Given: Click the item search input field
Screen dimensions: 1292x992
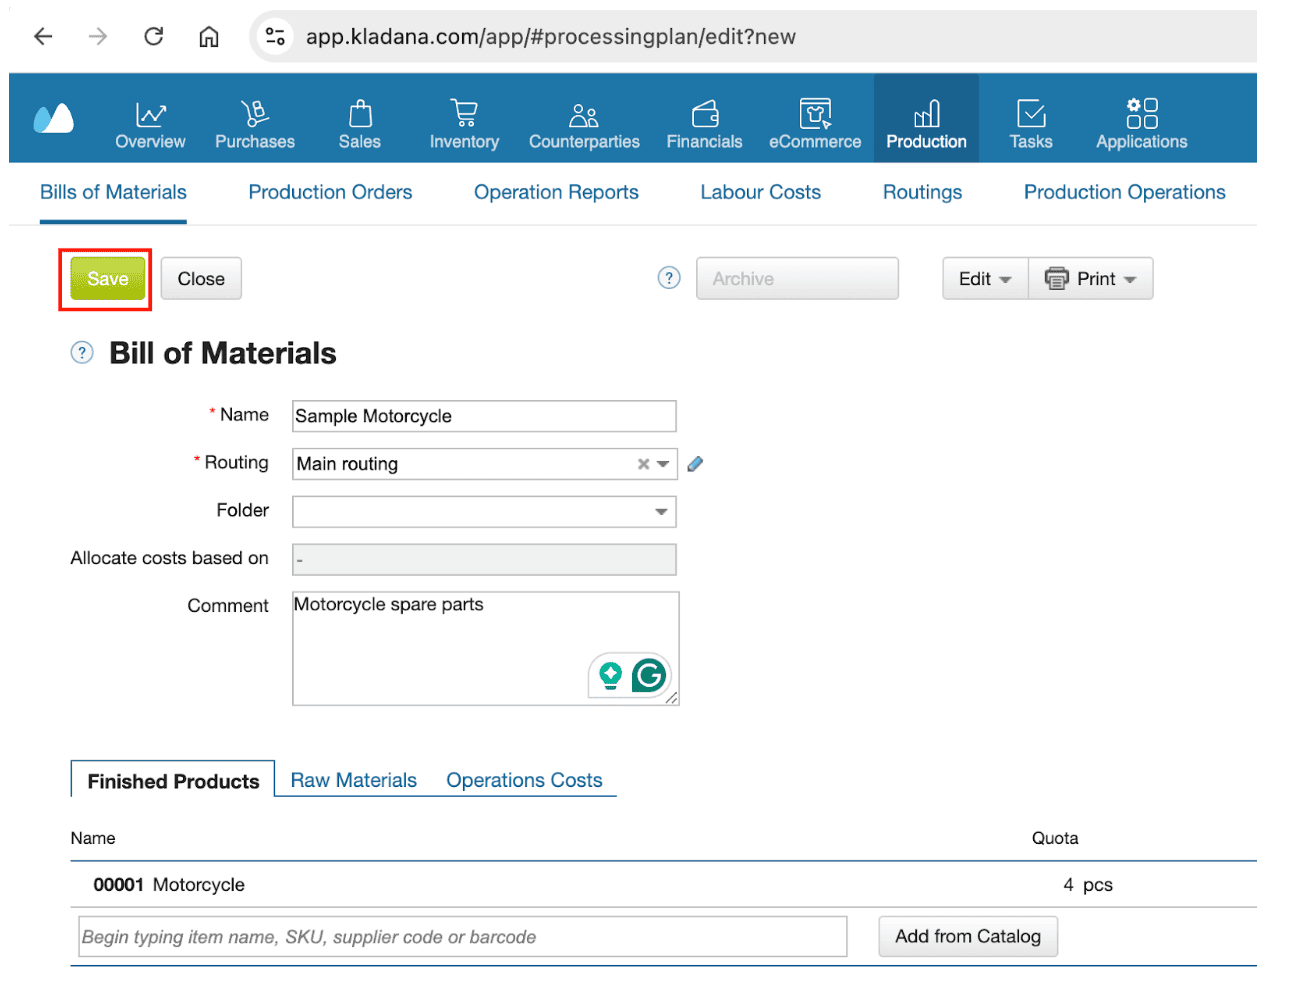Looking at the screenshot, I should pos(463,937).
